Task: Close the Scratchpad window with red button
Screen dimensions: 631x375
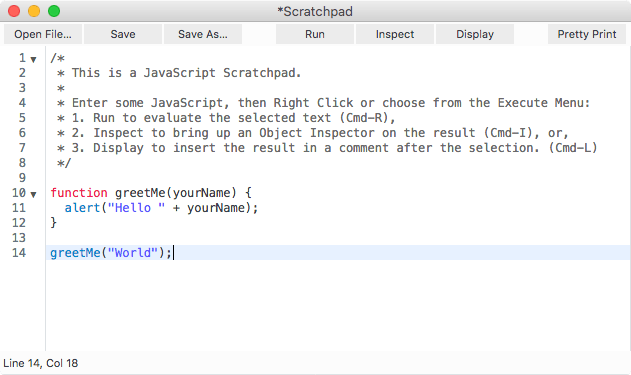Action: tap(14, 11)
